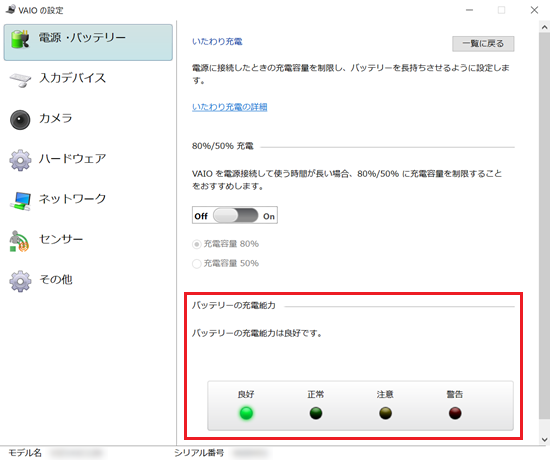
Task: Click the シリアル番号 label in status bar
Action: (199, 453)
